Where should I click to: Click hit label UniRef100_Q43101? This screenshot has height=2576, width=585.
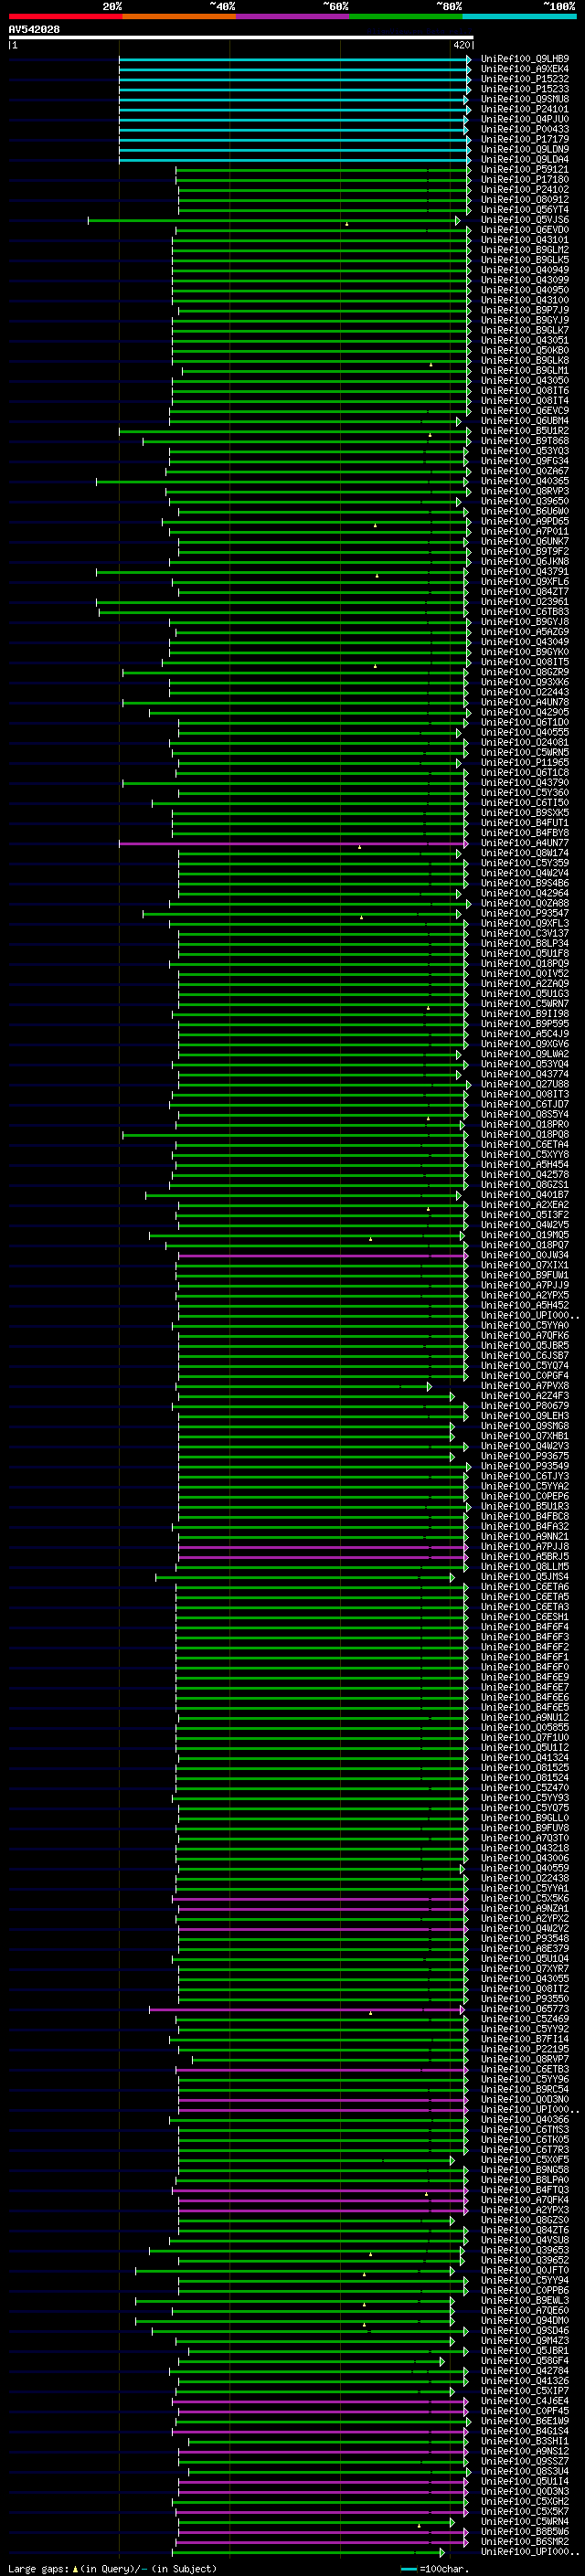(525, 240)
